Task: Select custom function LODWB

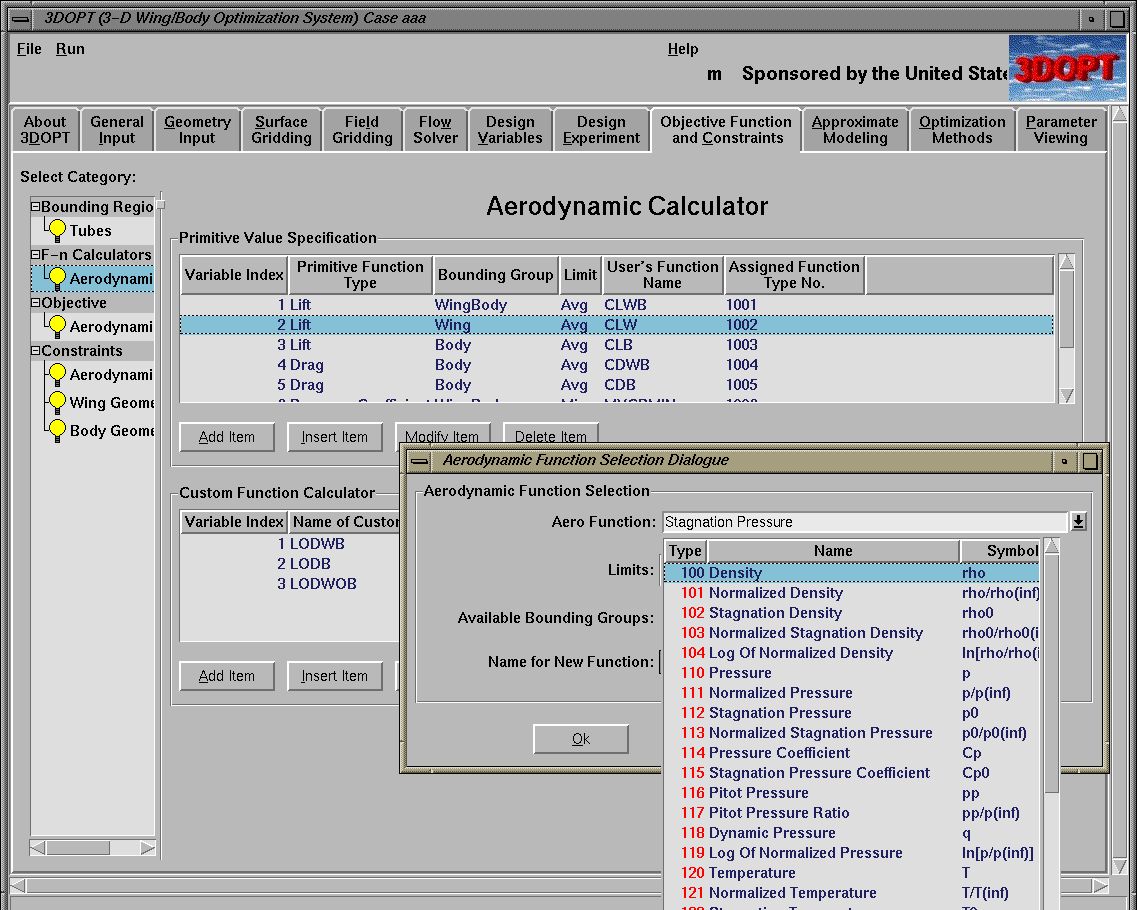Action: click(290, 544)
